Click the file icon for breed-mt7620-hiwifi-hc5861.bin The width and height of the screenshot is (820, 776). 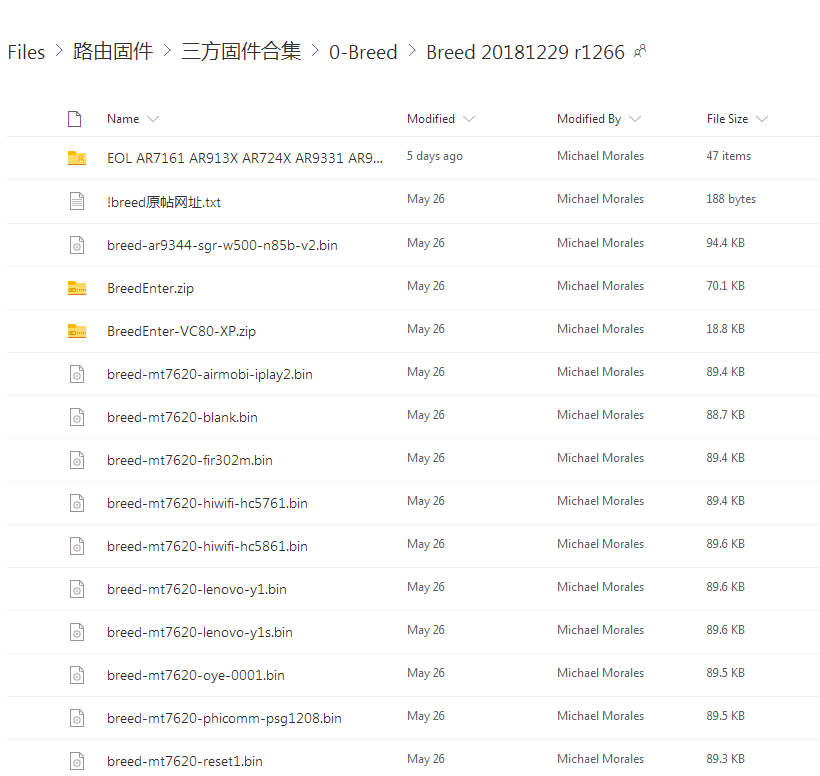[77, 546]
